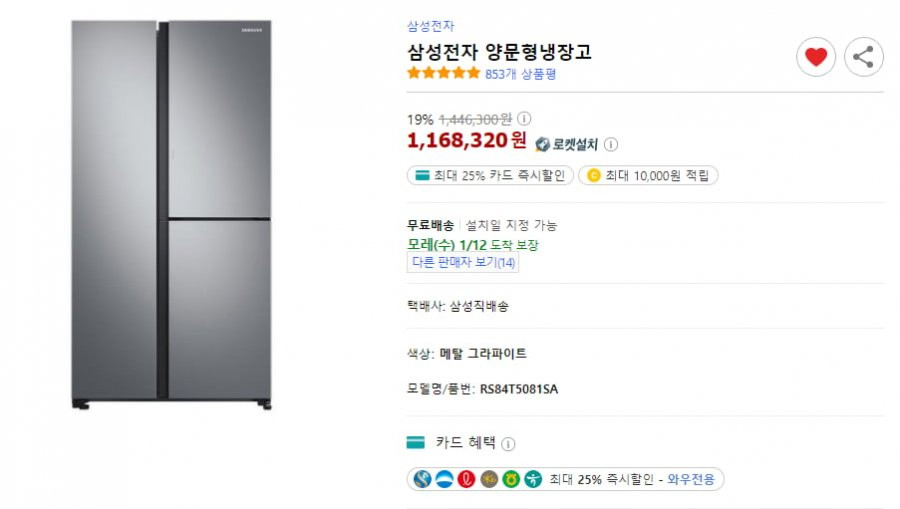900x509 pixels.
Task: Click 최대 10,000원 적립 badge
Action: 647,176
